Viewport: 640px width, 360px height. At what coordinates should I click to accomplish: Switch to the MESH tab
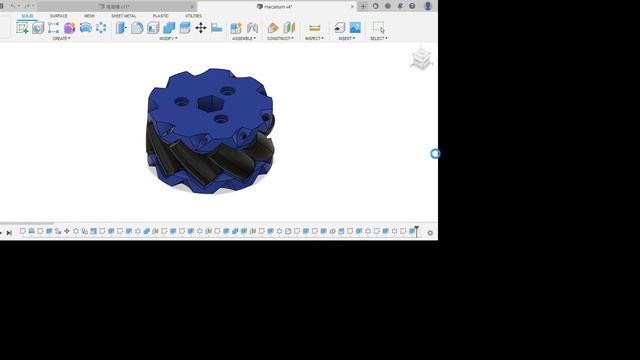click(89, 16)
